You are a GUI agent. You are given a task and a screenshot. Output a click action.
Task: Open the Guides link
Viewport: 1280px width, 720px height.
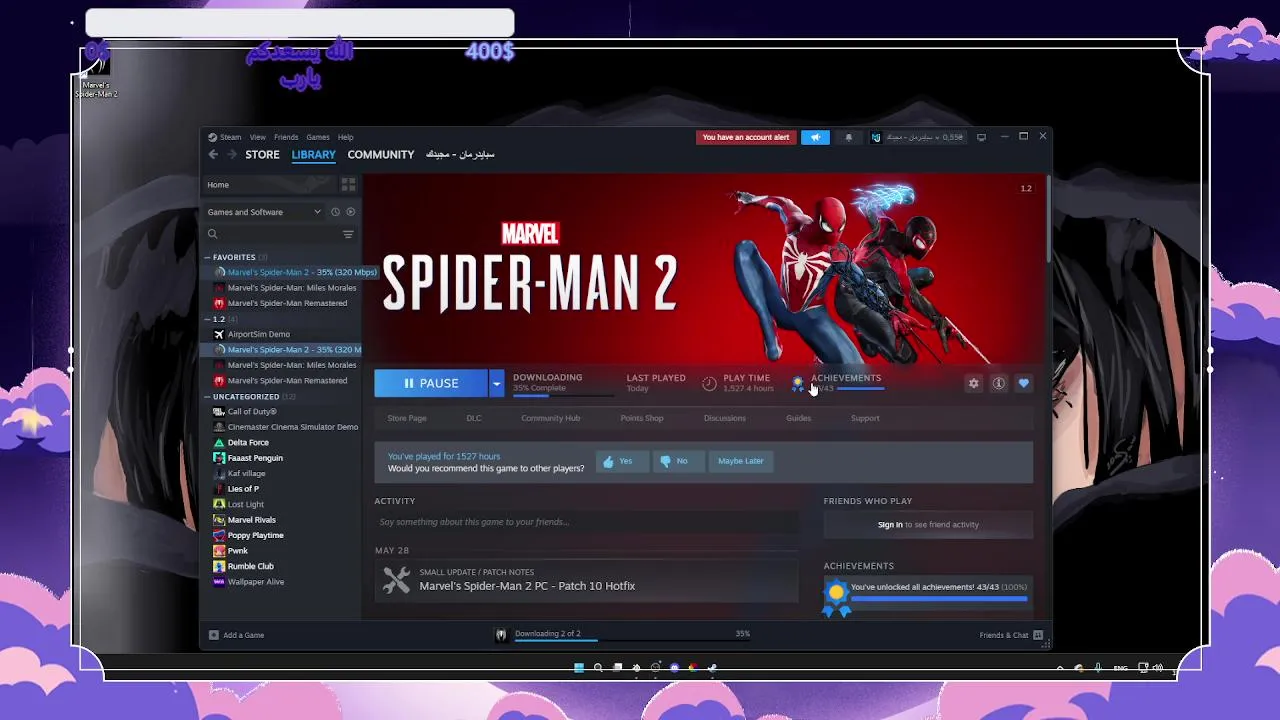pyautogui.click(x=798, y=418)
